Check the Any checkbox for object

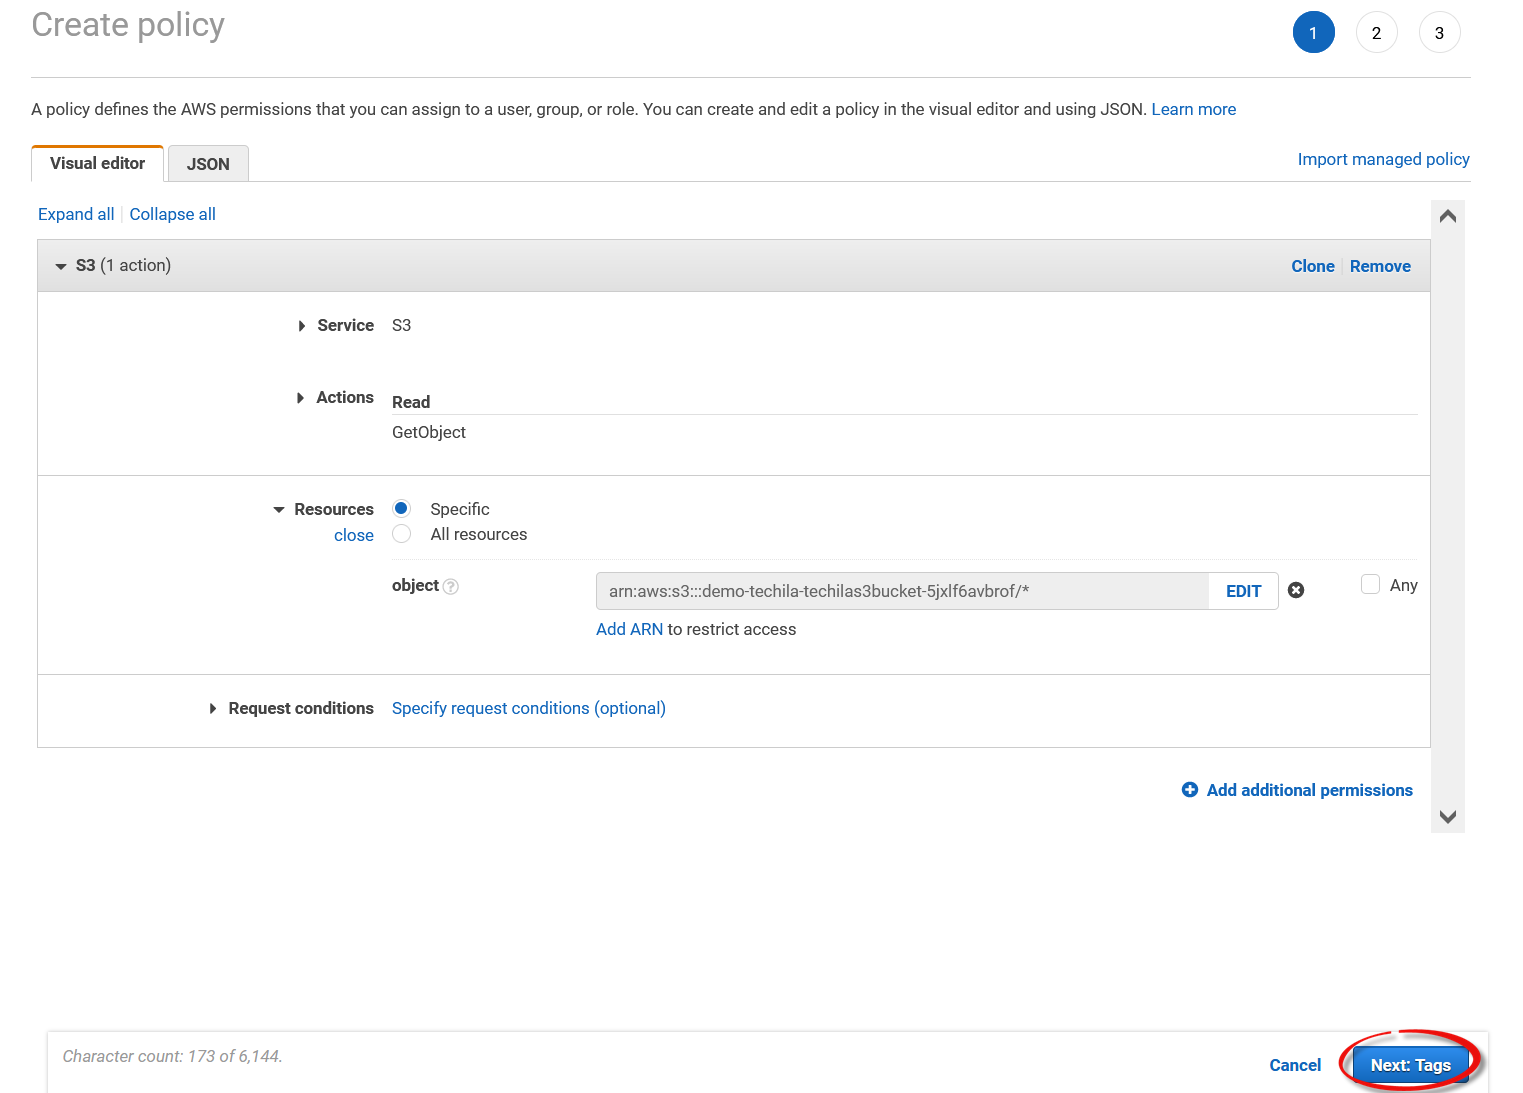(1370, 585)
